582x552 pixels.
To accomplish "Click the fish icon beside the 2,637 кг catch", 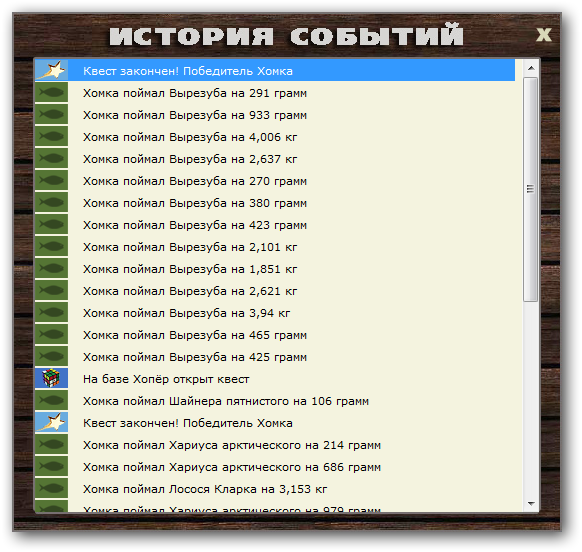I will 52,158.
